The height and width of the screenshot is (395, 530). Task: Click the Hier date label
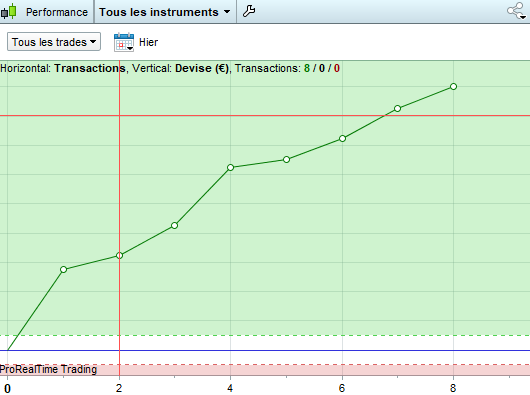click(148, 43)
